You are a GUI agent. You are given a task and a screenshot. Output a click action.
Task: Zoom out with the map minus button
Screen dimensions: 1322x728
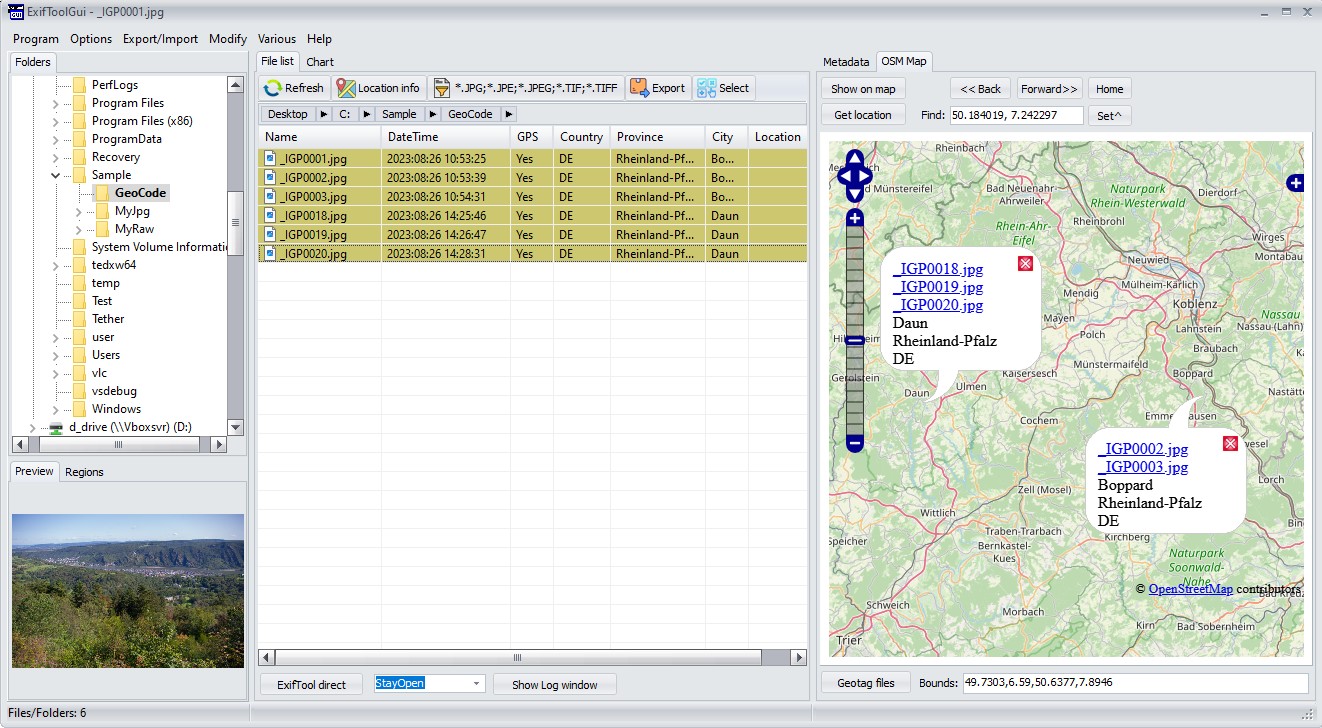point(854,442)
